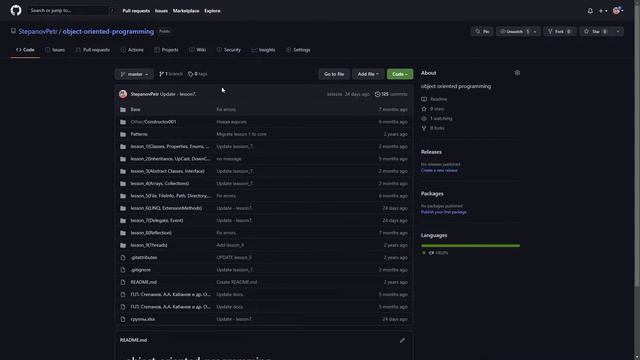Open the lesson_3 Abstract Classes folder

tap(167, 171)
